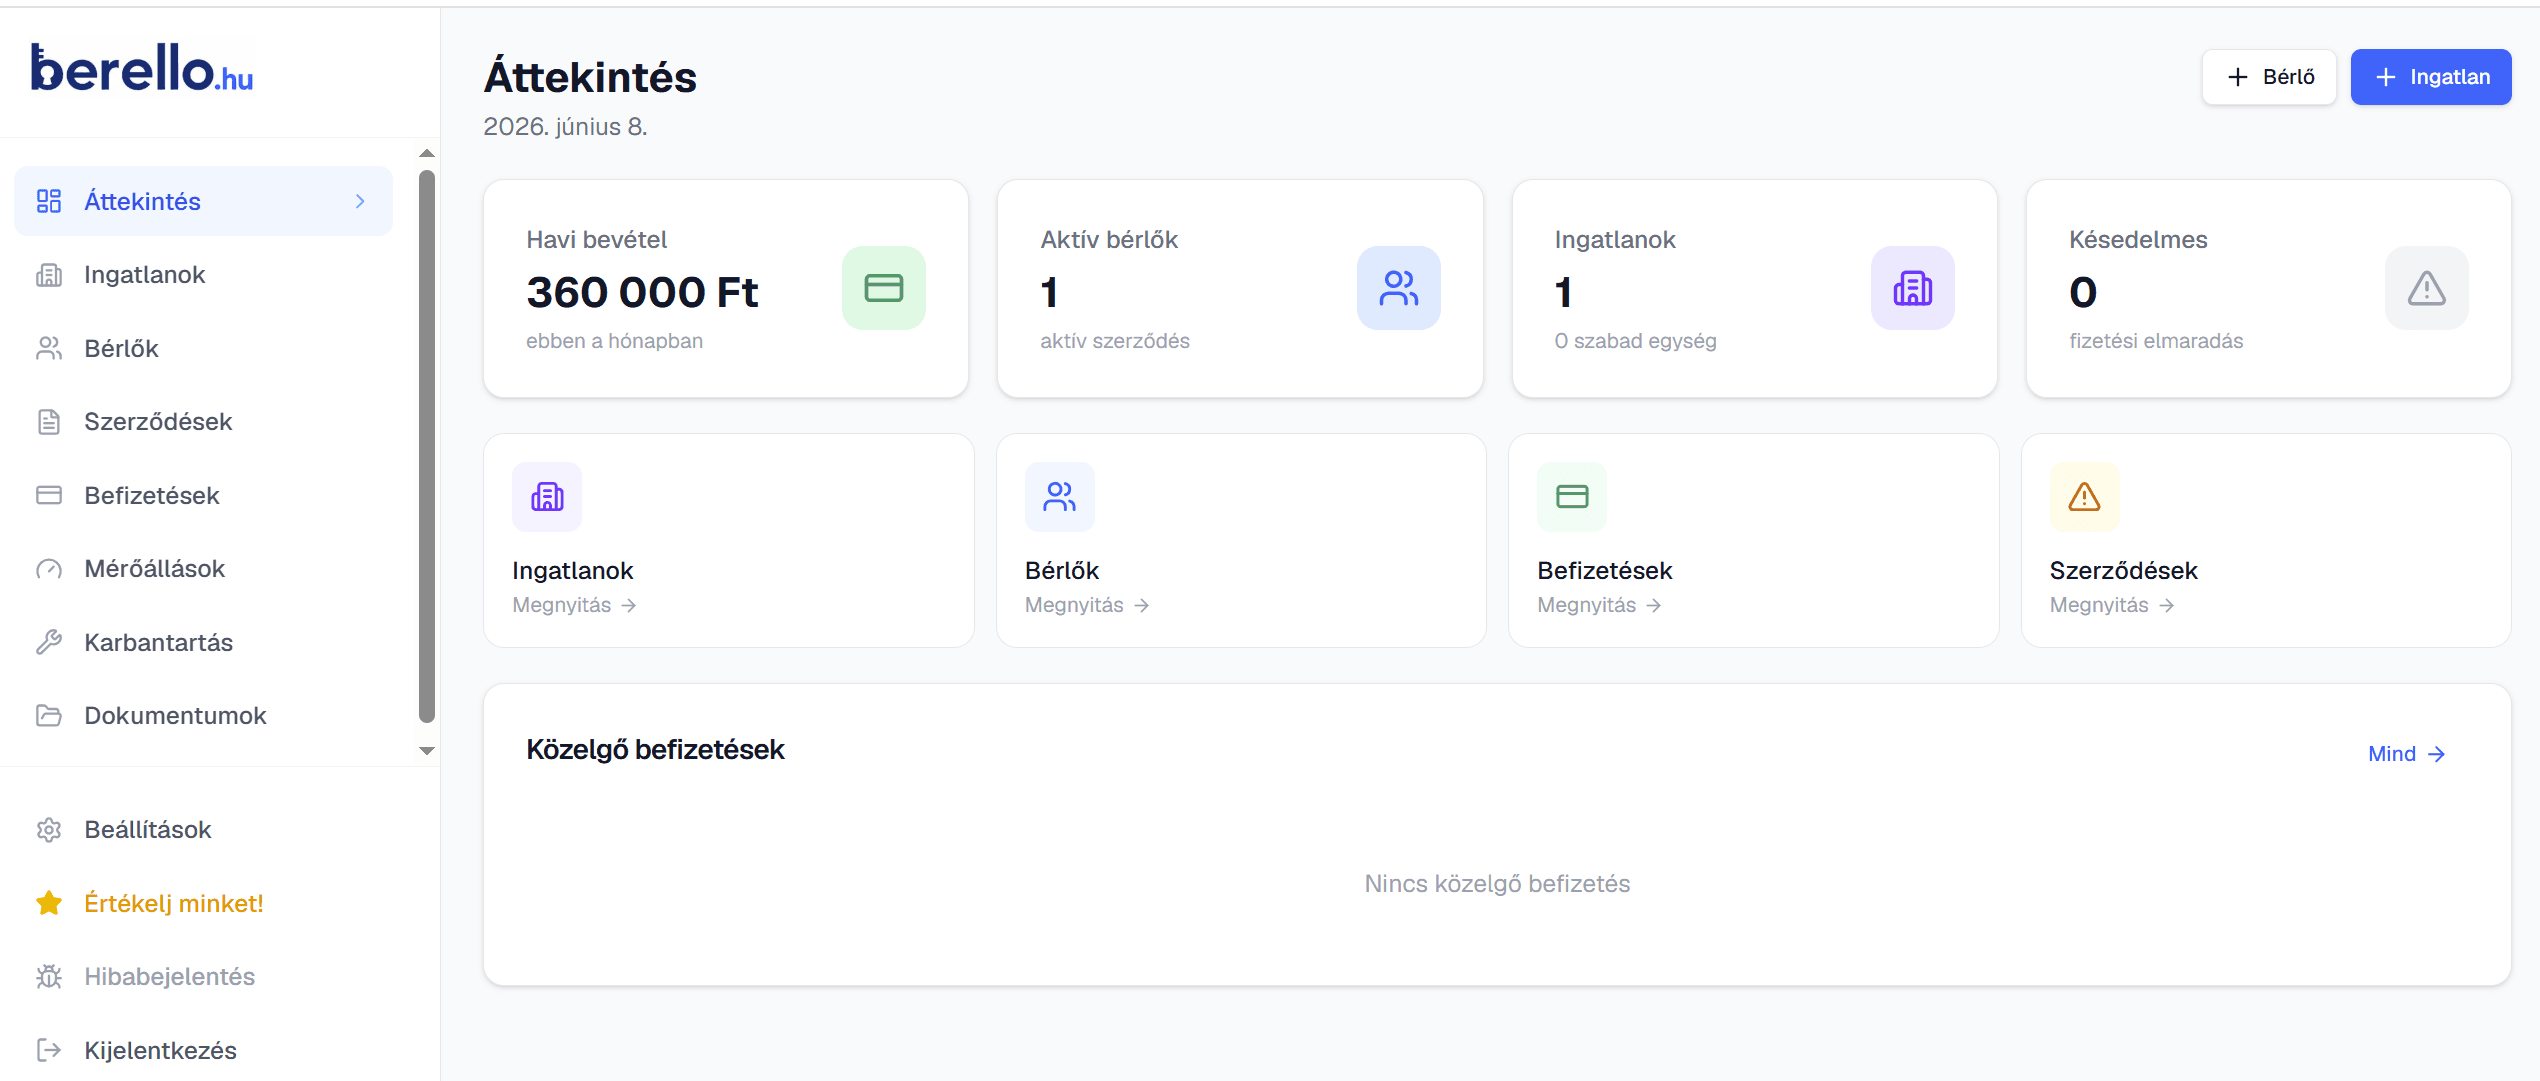Click Kijelentkezés to log out
This screenshot has width=2540, height=1081.
[x=204, y=1050]
